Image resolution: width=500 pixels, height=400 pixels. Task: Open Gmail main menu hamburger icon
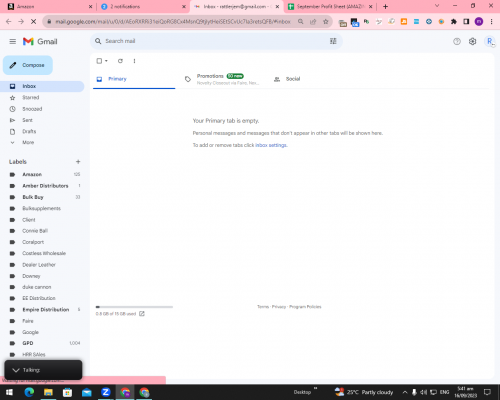pos(13,41)
